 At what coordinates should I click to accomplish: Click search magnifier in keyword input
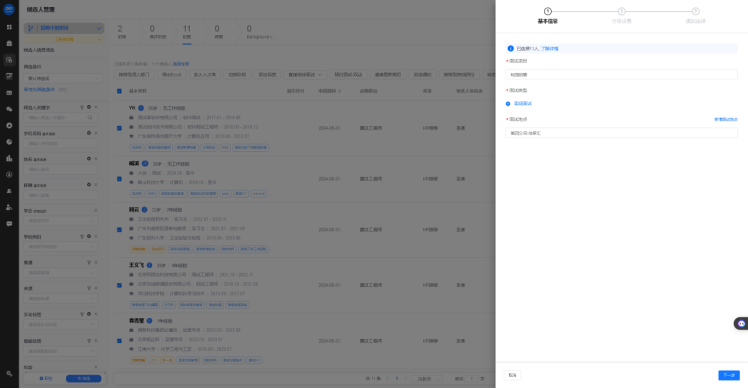pos(90,117)
